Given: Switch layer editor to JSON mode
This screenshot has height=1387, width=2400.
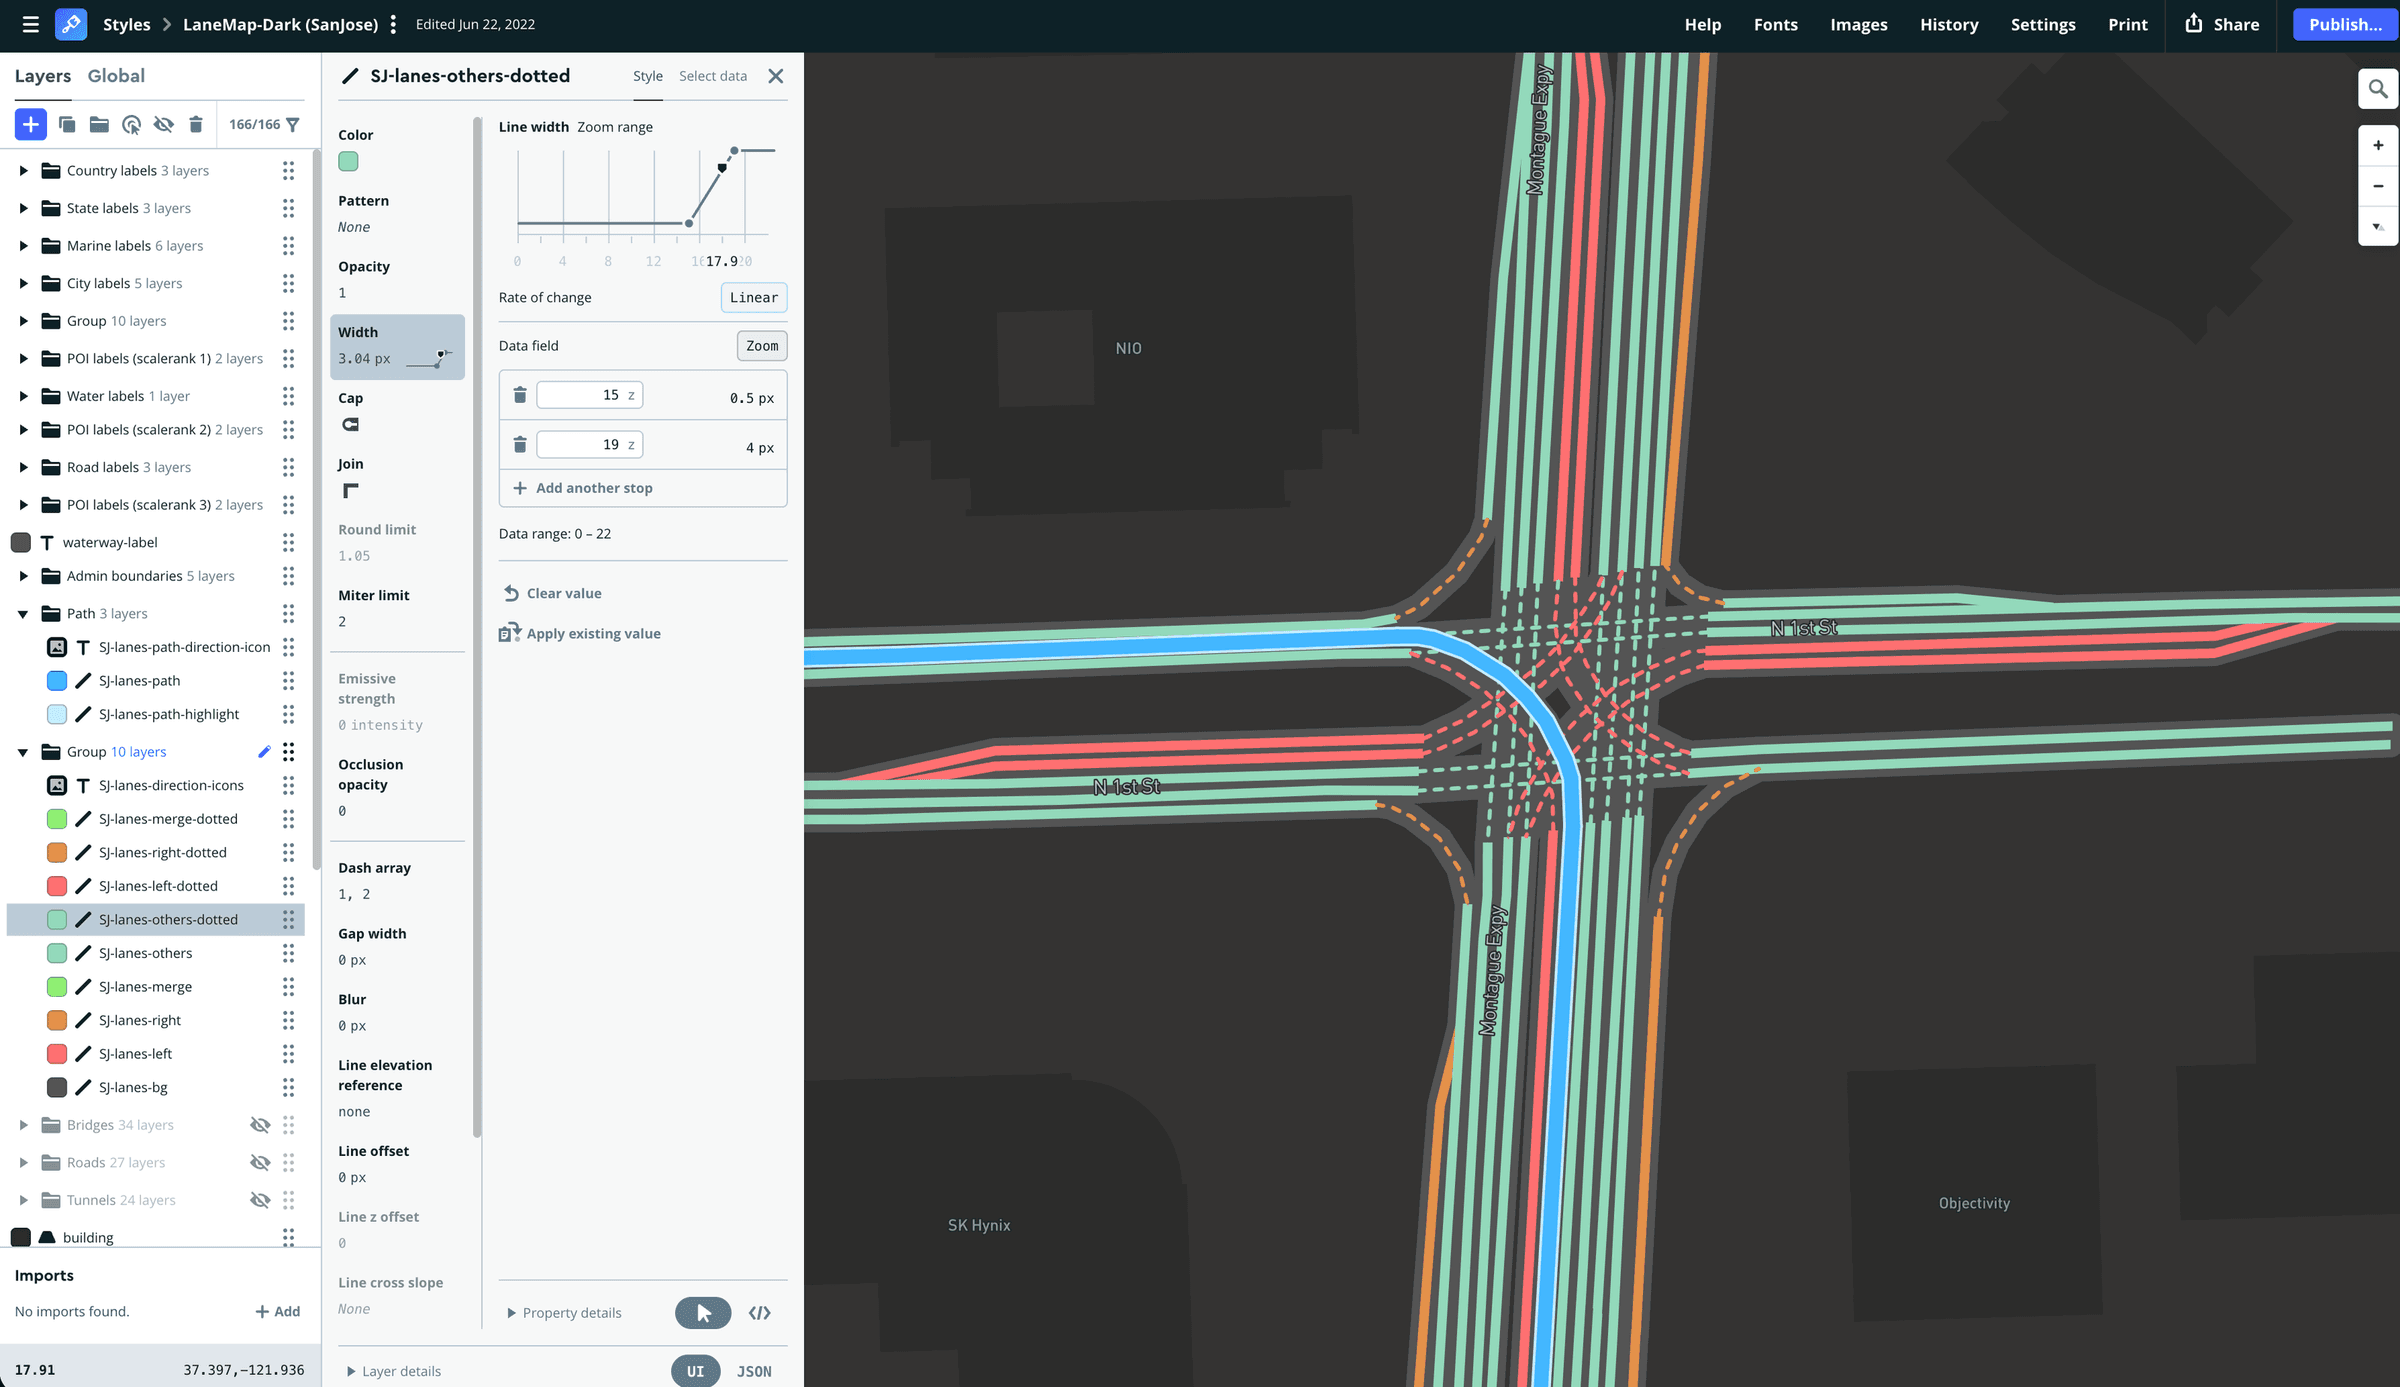Looking at the screenshot, I should tap(755, 1372).
